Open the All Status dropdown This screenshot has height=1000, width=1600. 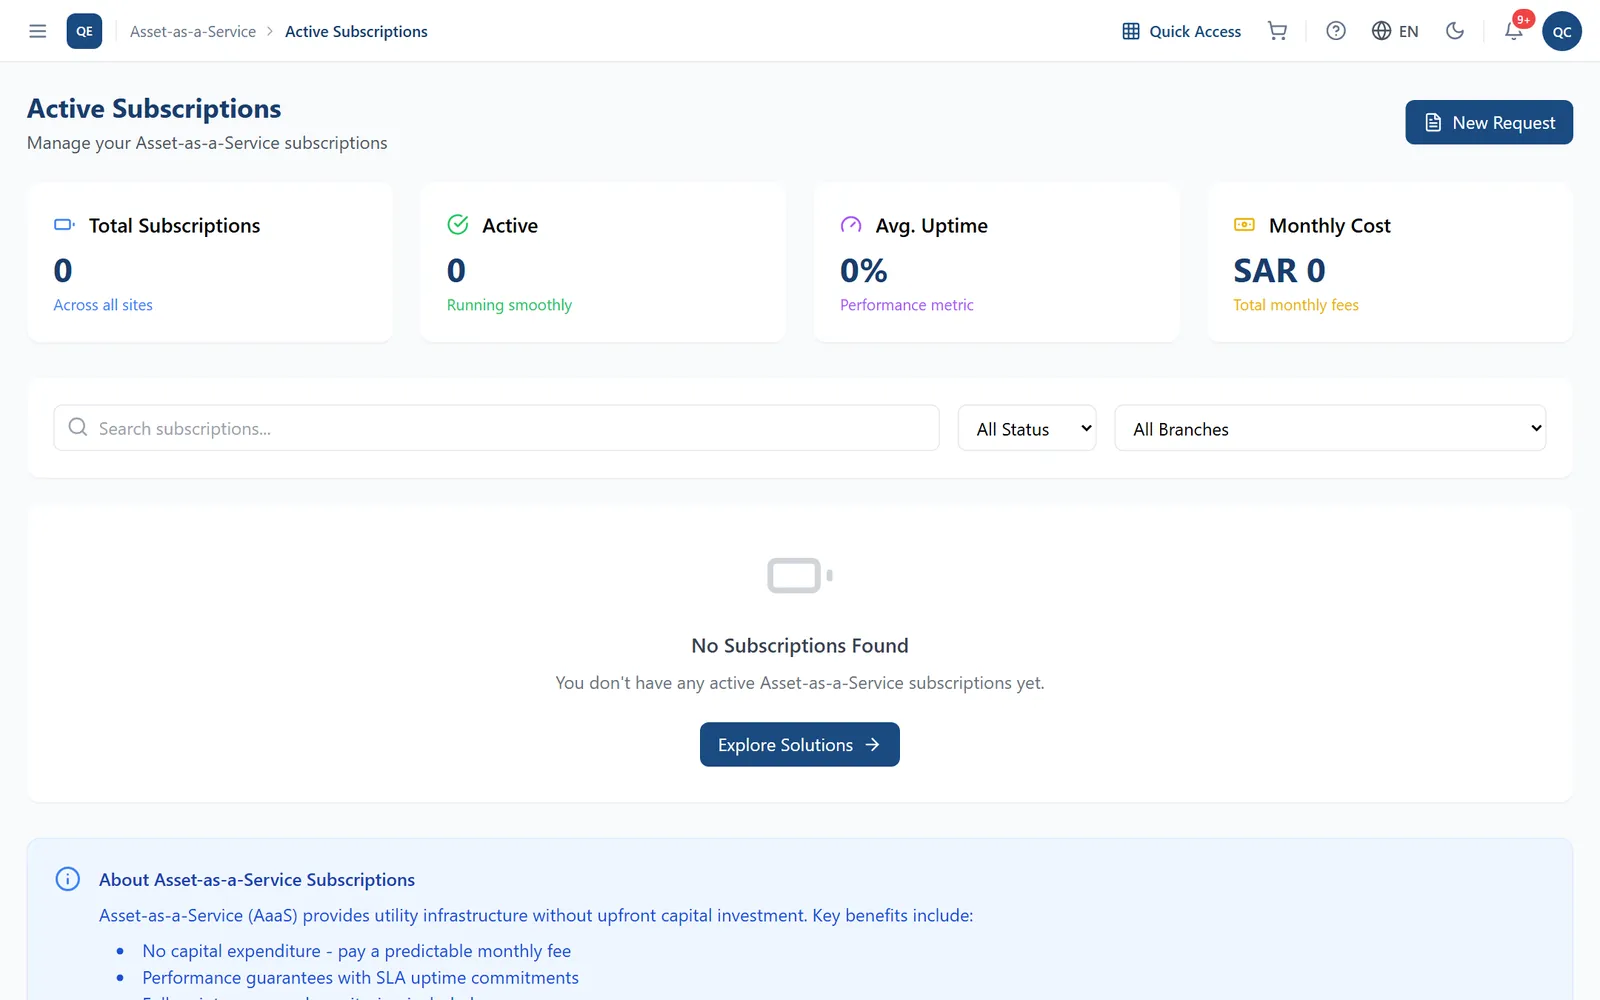point(1027,428)
